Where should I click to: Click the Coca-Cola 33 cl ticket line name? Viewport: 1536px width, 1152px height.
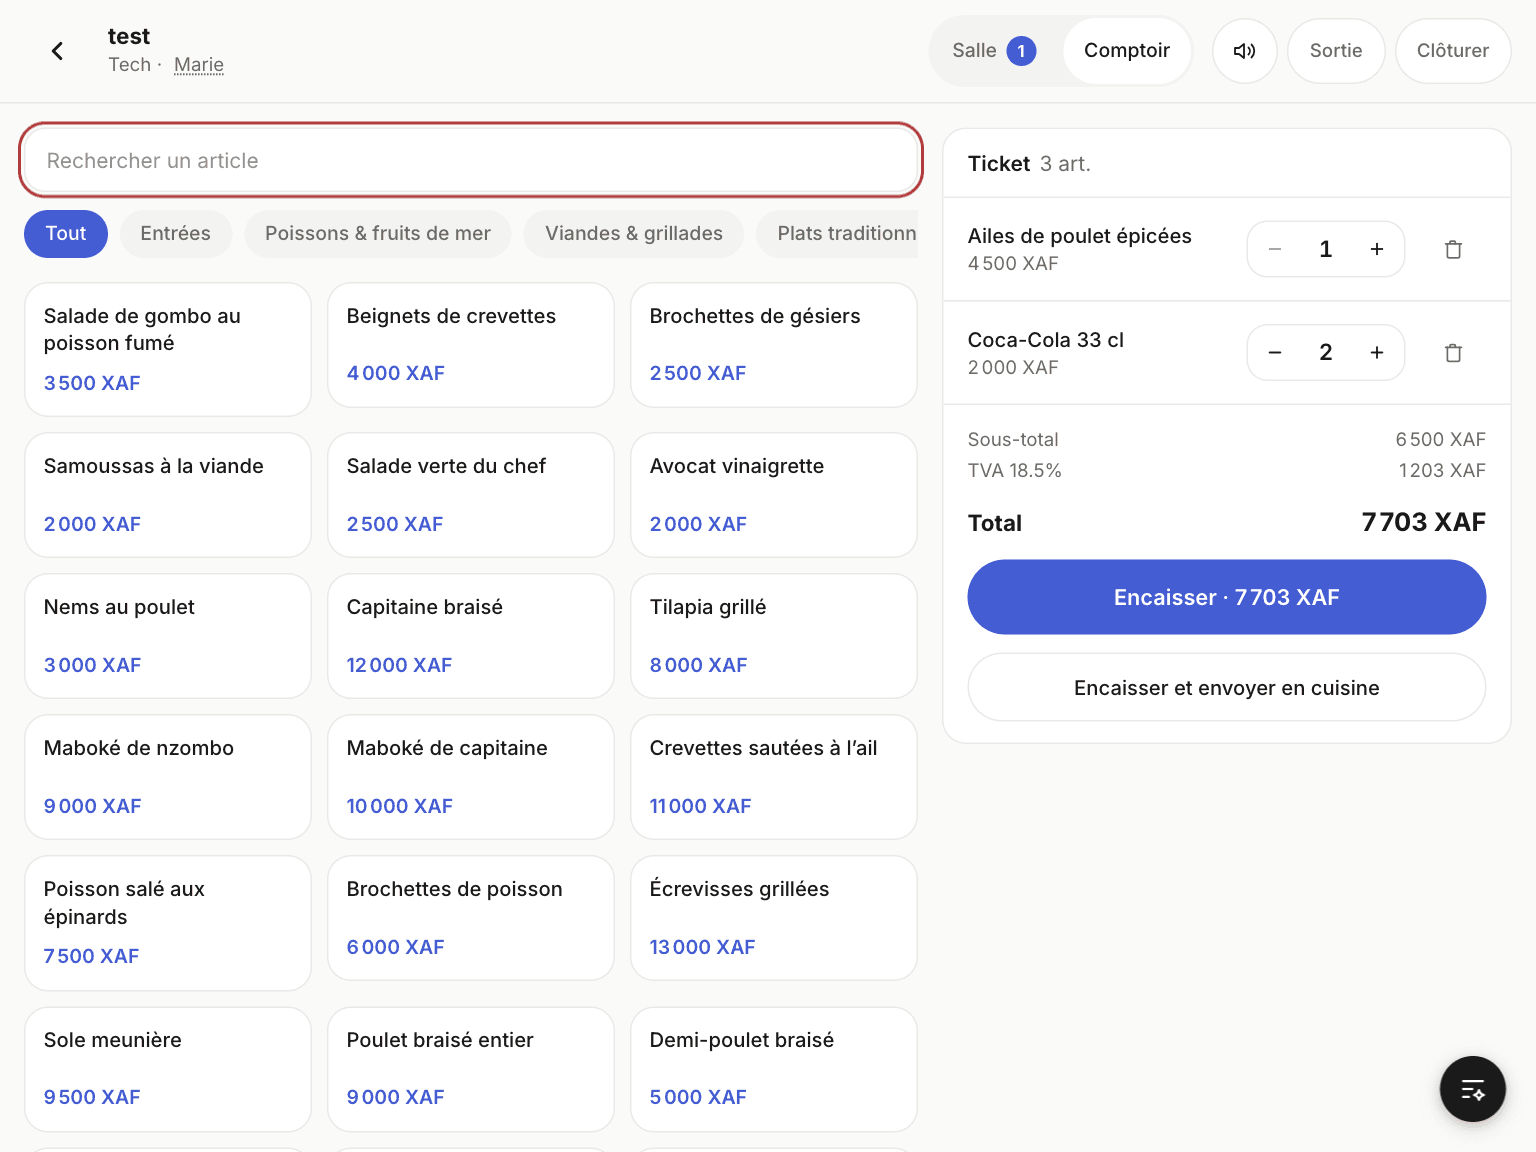point(1045,340)
